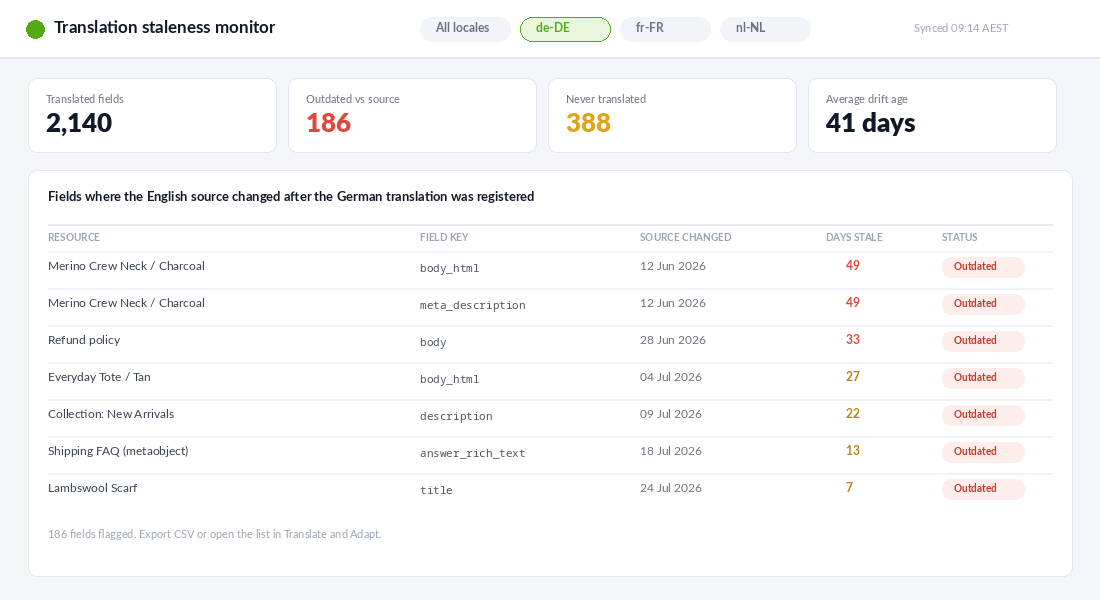This screenshot has height=600, width=1100.
Task: Click the 27 days stale value
Action: (x=852, y=377)
